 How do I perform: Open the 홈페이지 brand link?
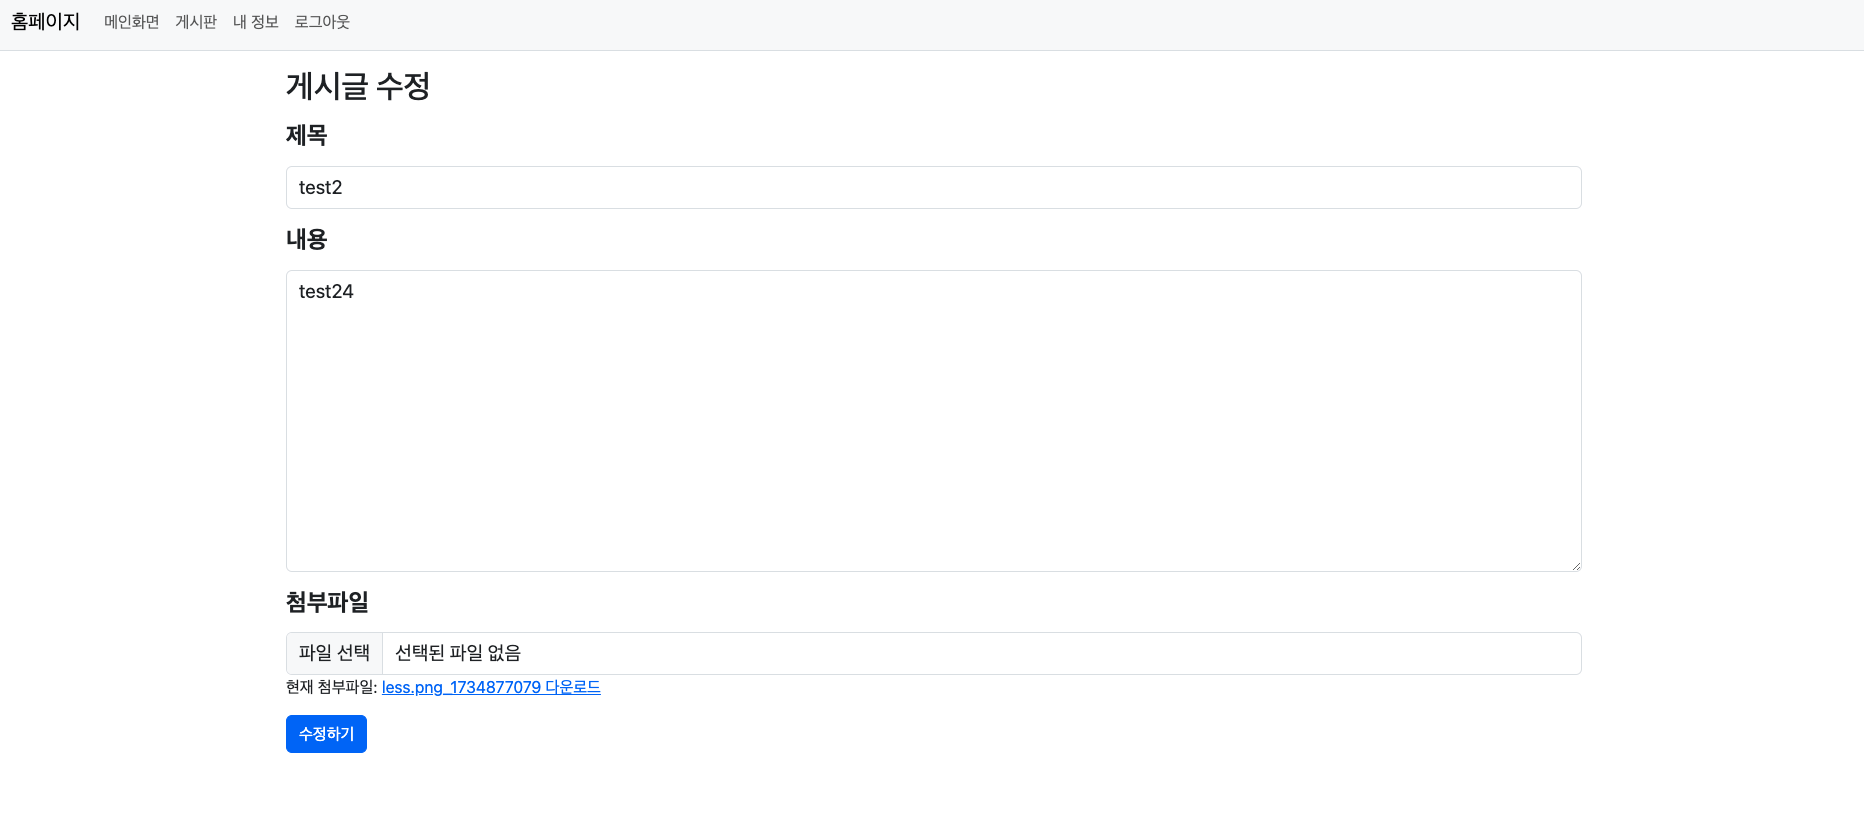coord(45,22)
